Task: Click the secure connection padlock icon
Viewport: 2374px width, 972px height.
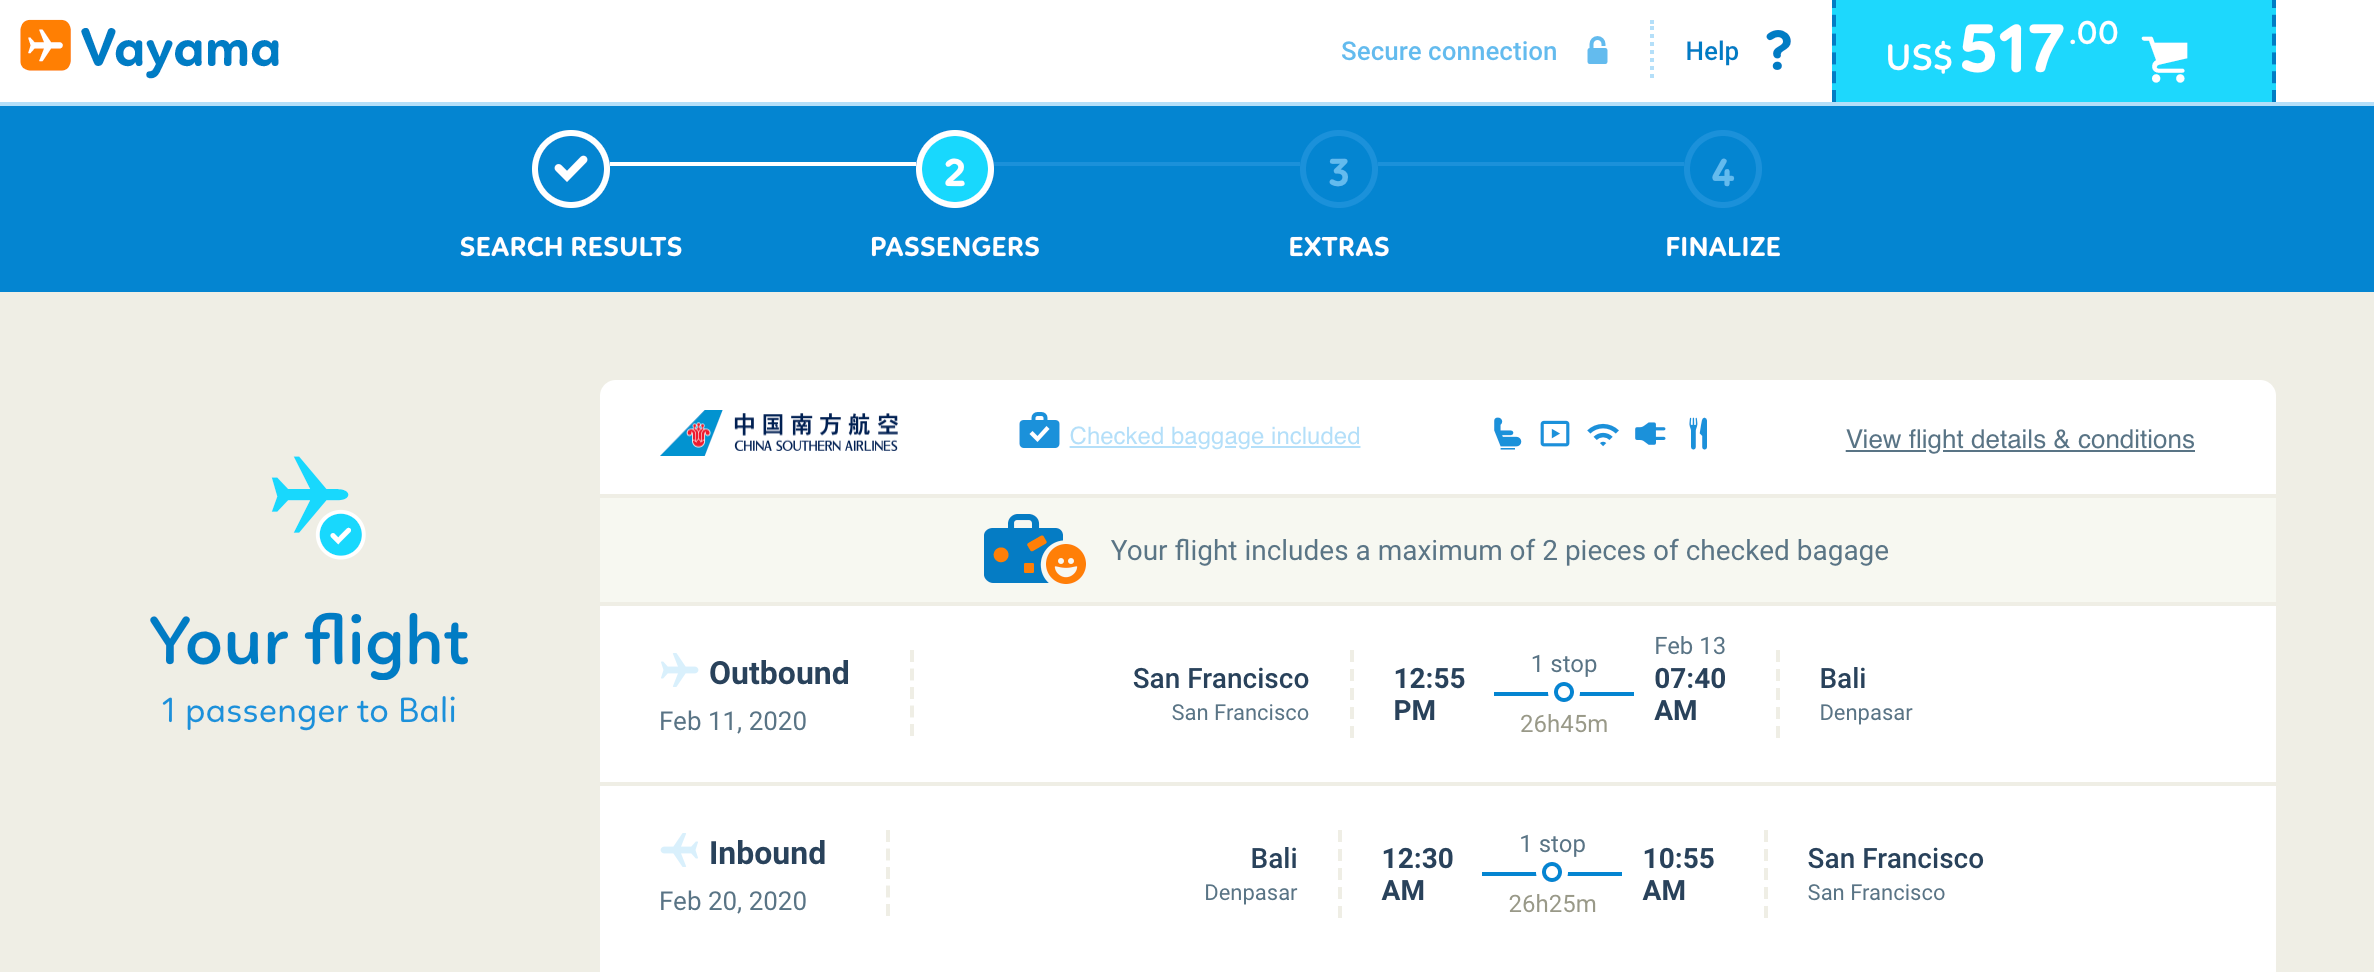Action: pyautogui.click(x=1597, y=50)
